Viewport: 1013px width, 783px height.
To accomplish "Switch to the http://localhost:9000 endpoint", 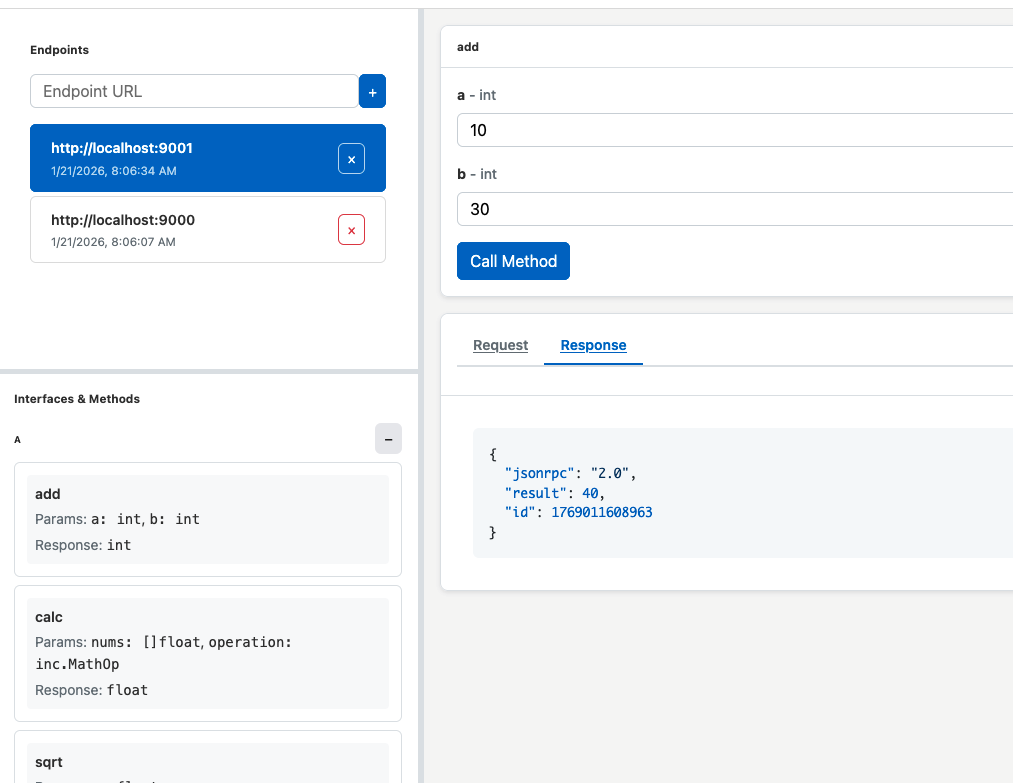I will 180,229.
